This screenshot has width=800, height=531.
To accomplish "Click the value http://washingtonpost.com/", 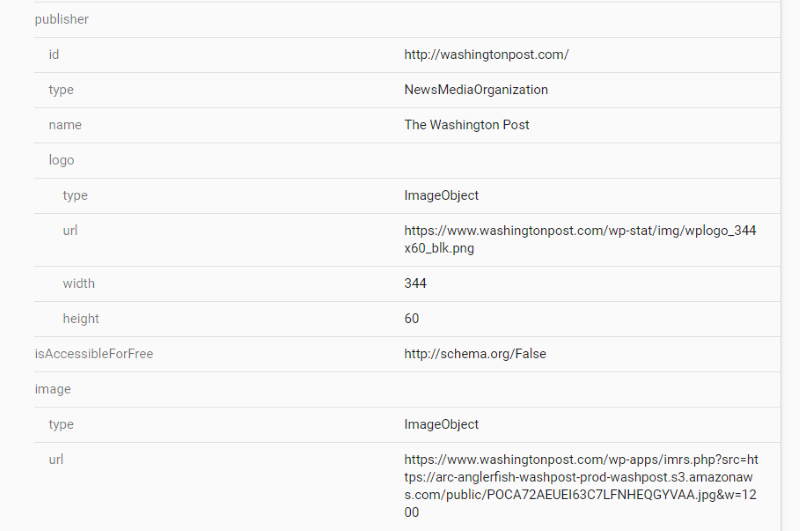I will 486,55.
